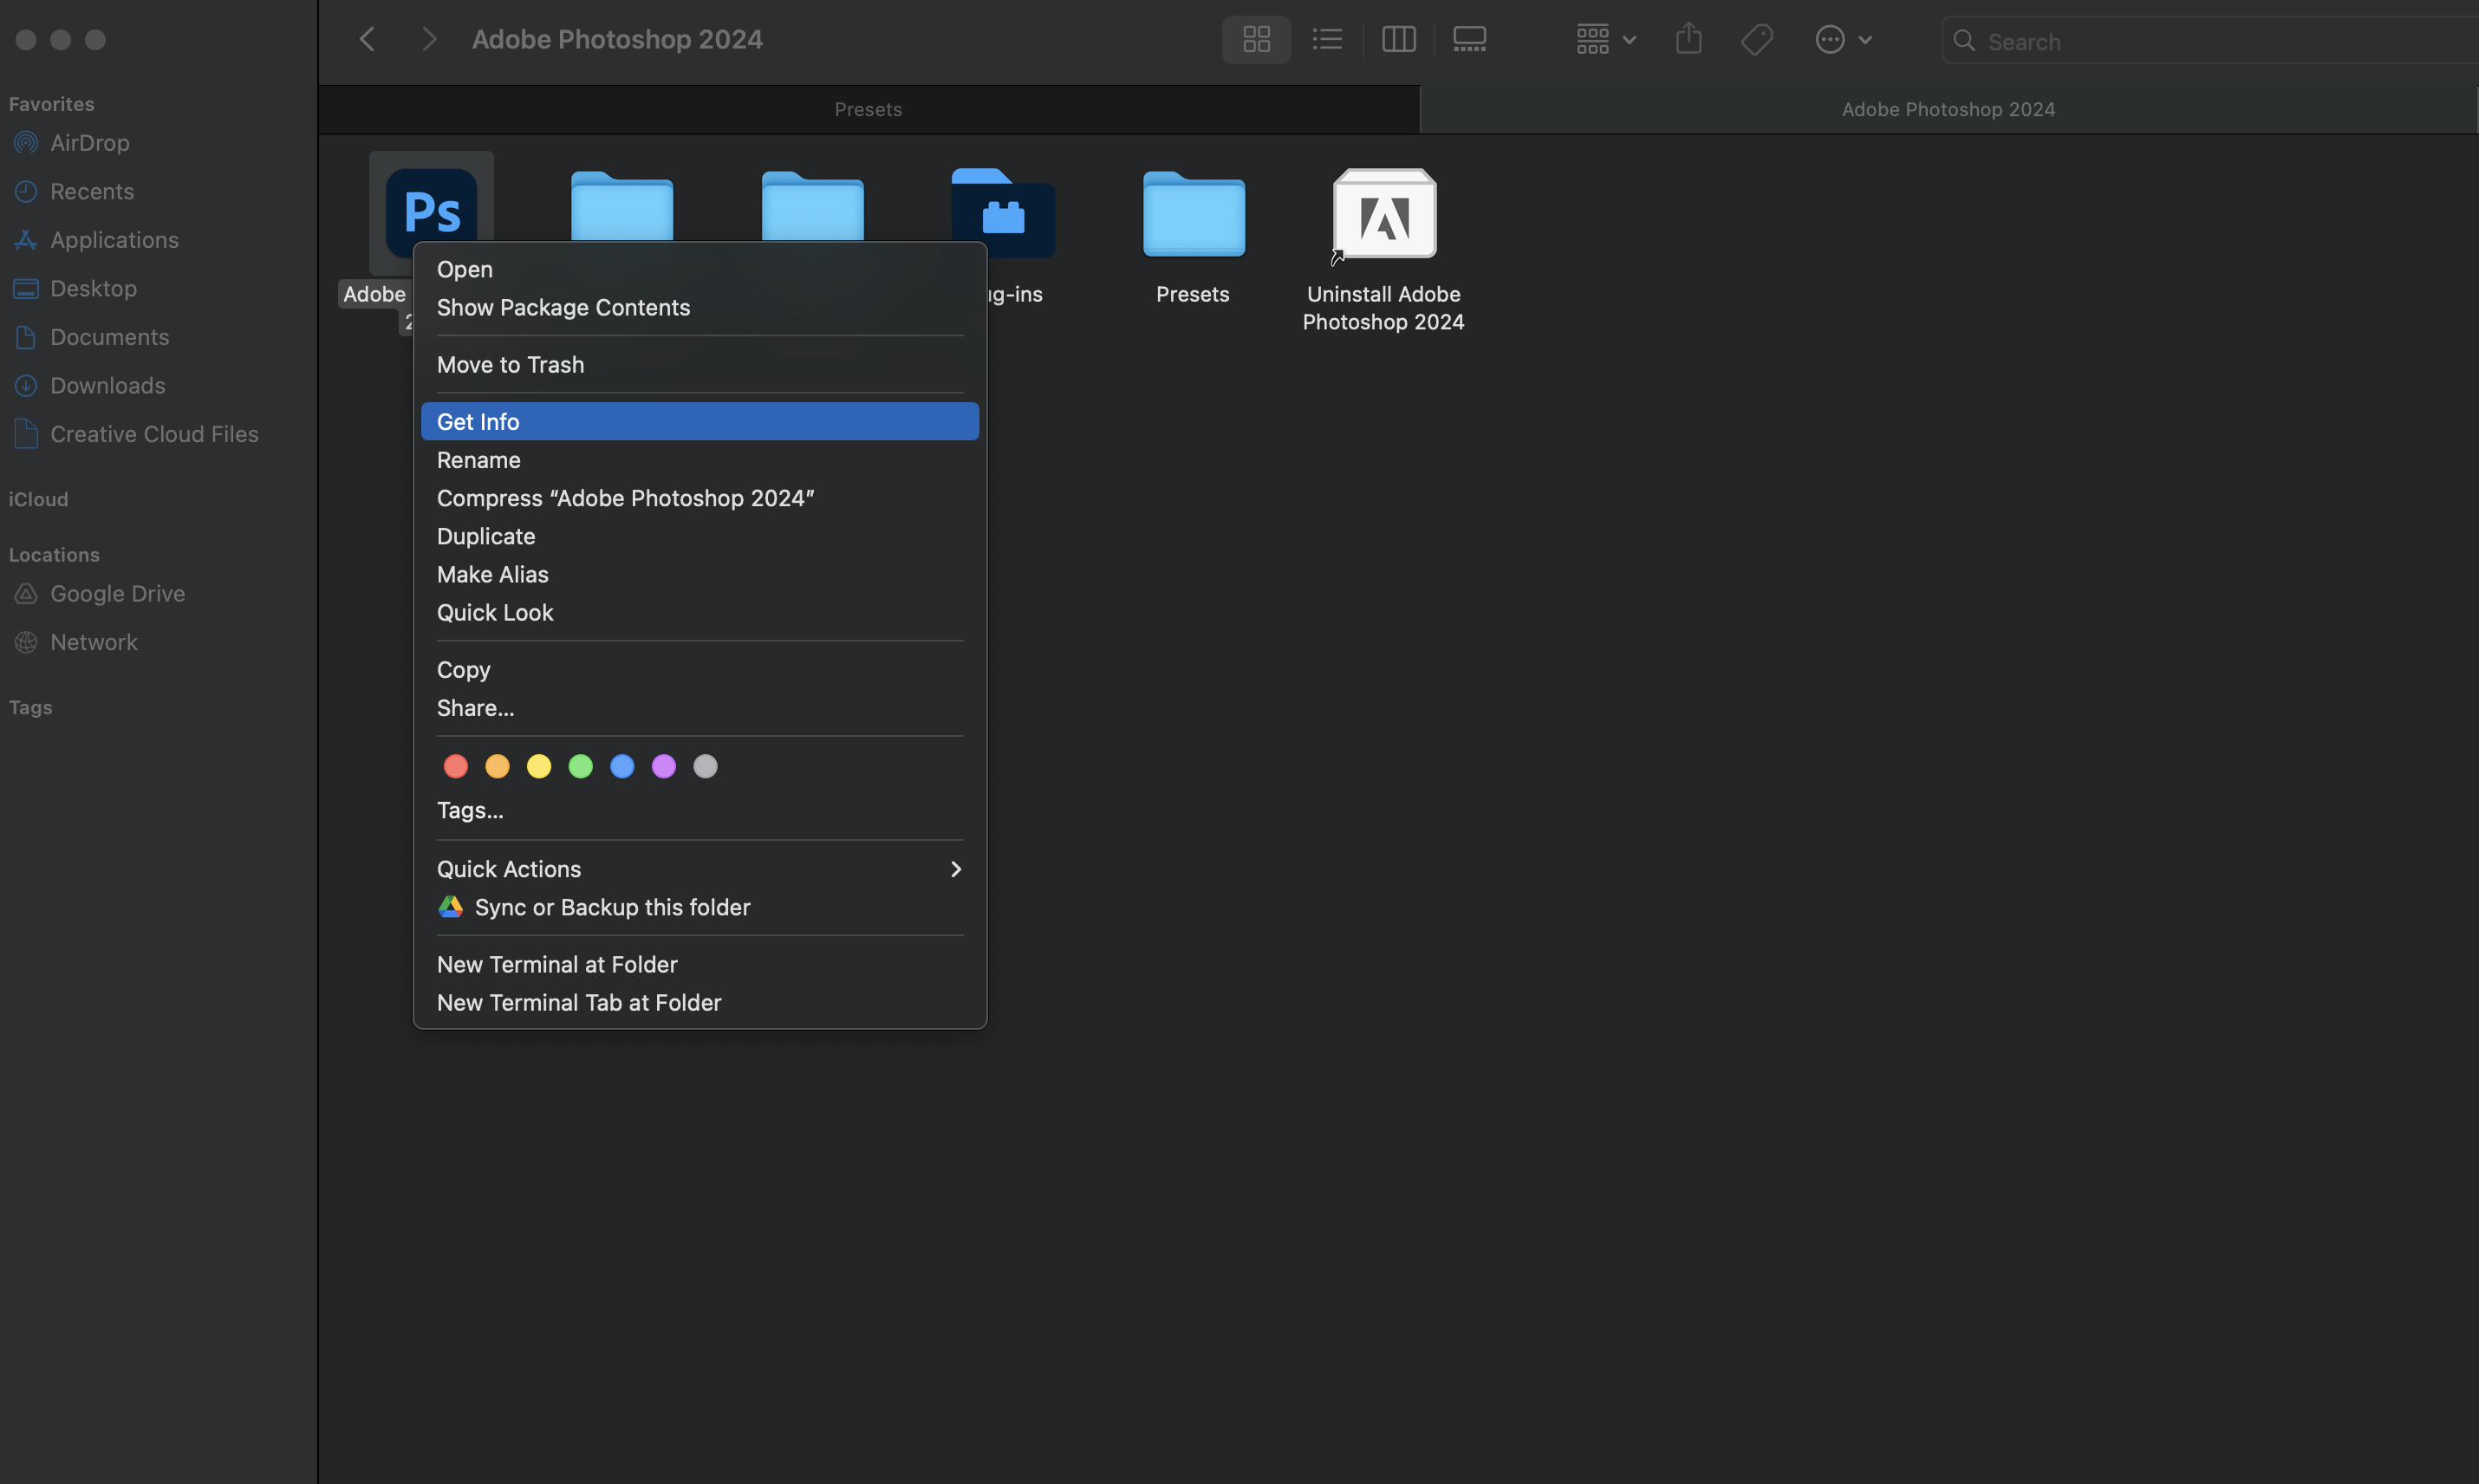The height and width of the screenshot is (1484, 2479).
Task: Select the Uninstall Adobe Photoshop 2024 installer
Action: point(1383,213)
